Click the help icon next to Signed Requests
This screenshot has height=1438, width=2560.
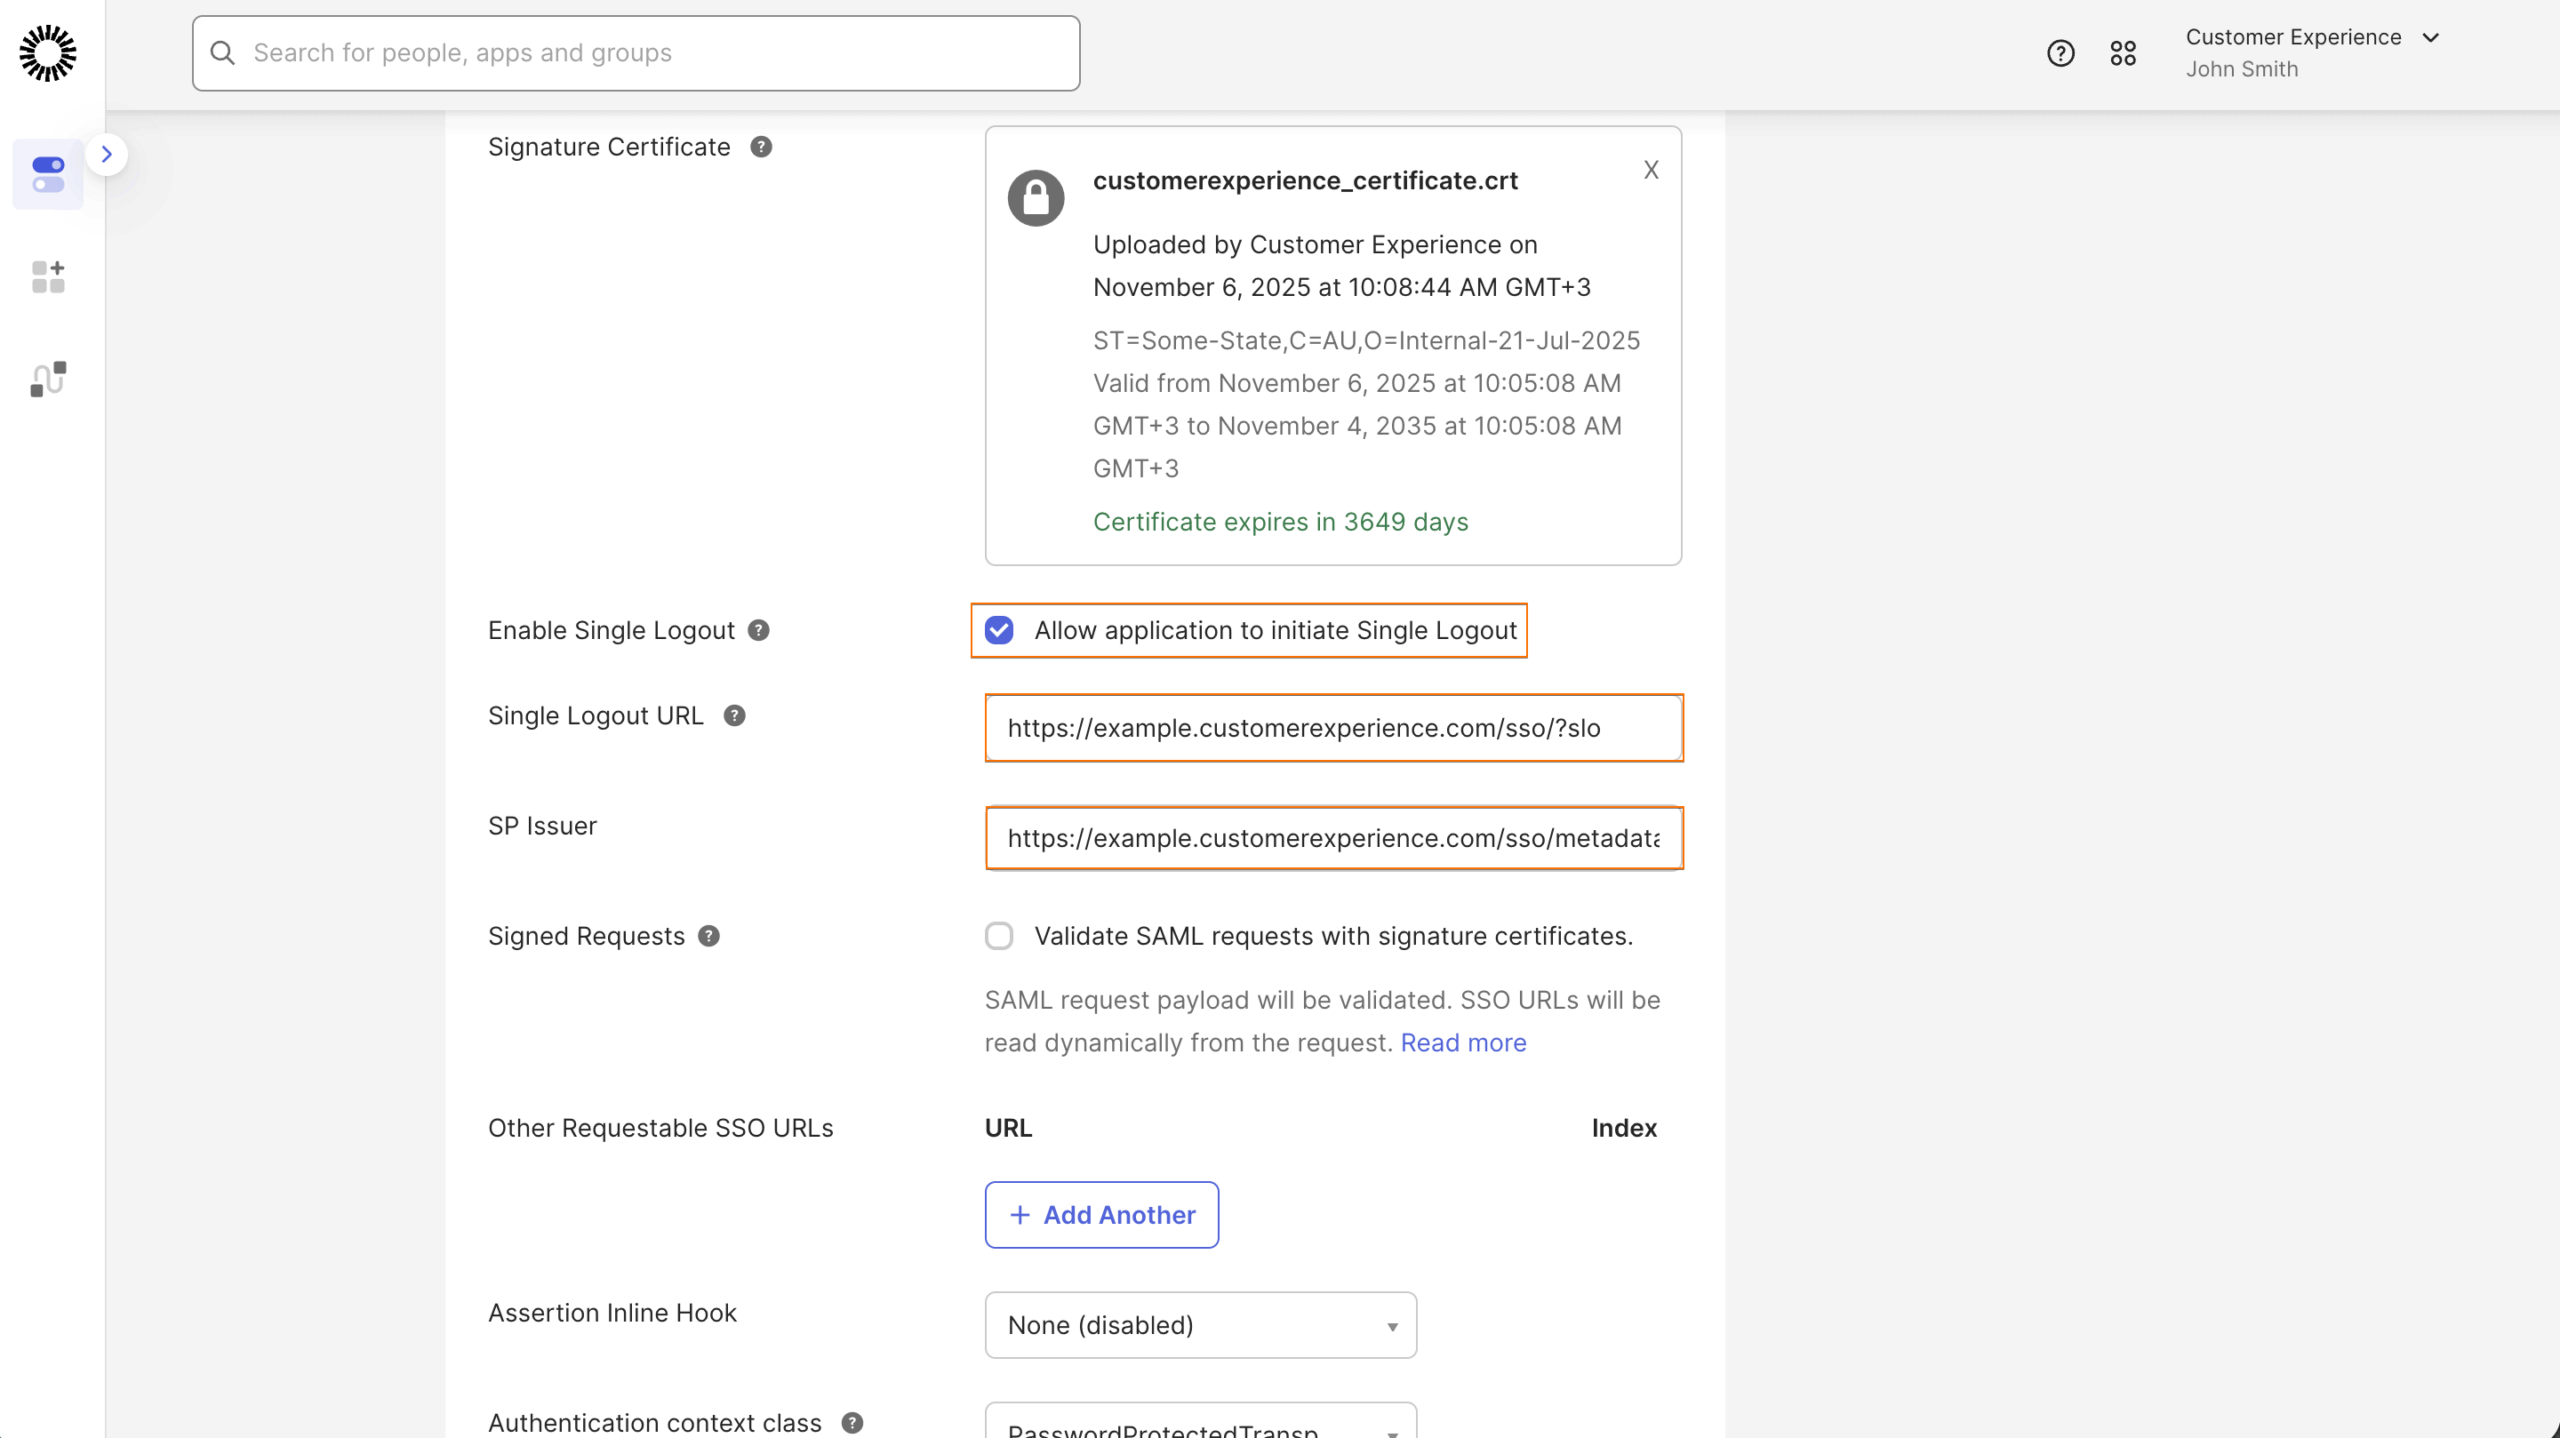710,936
